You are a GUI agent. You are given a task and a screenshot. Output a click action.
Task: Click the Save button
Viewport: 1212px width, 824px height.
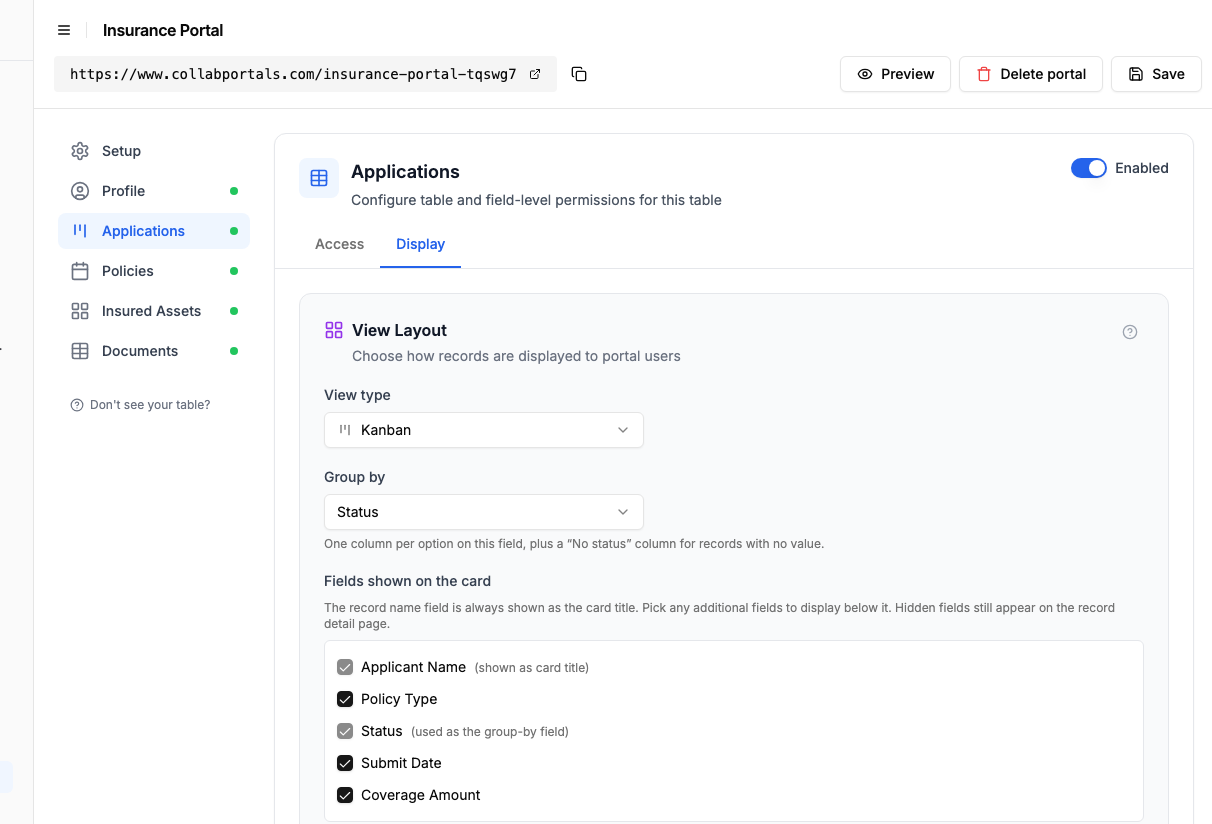click(x=1156, y=74)
